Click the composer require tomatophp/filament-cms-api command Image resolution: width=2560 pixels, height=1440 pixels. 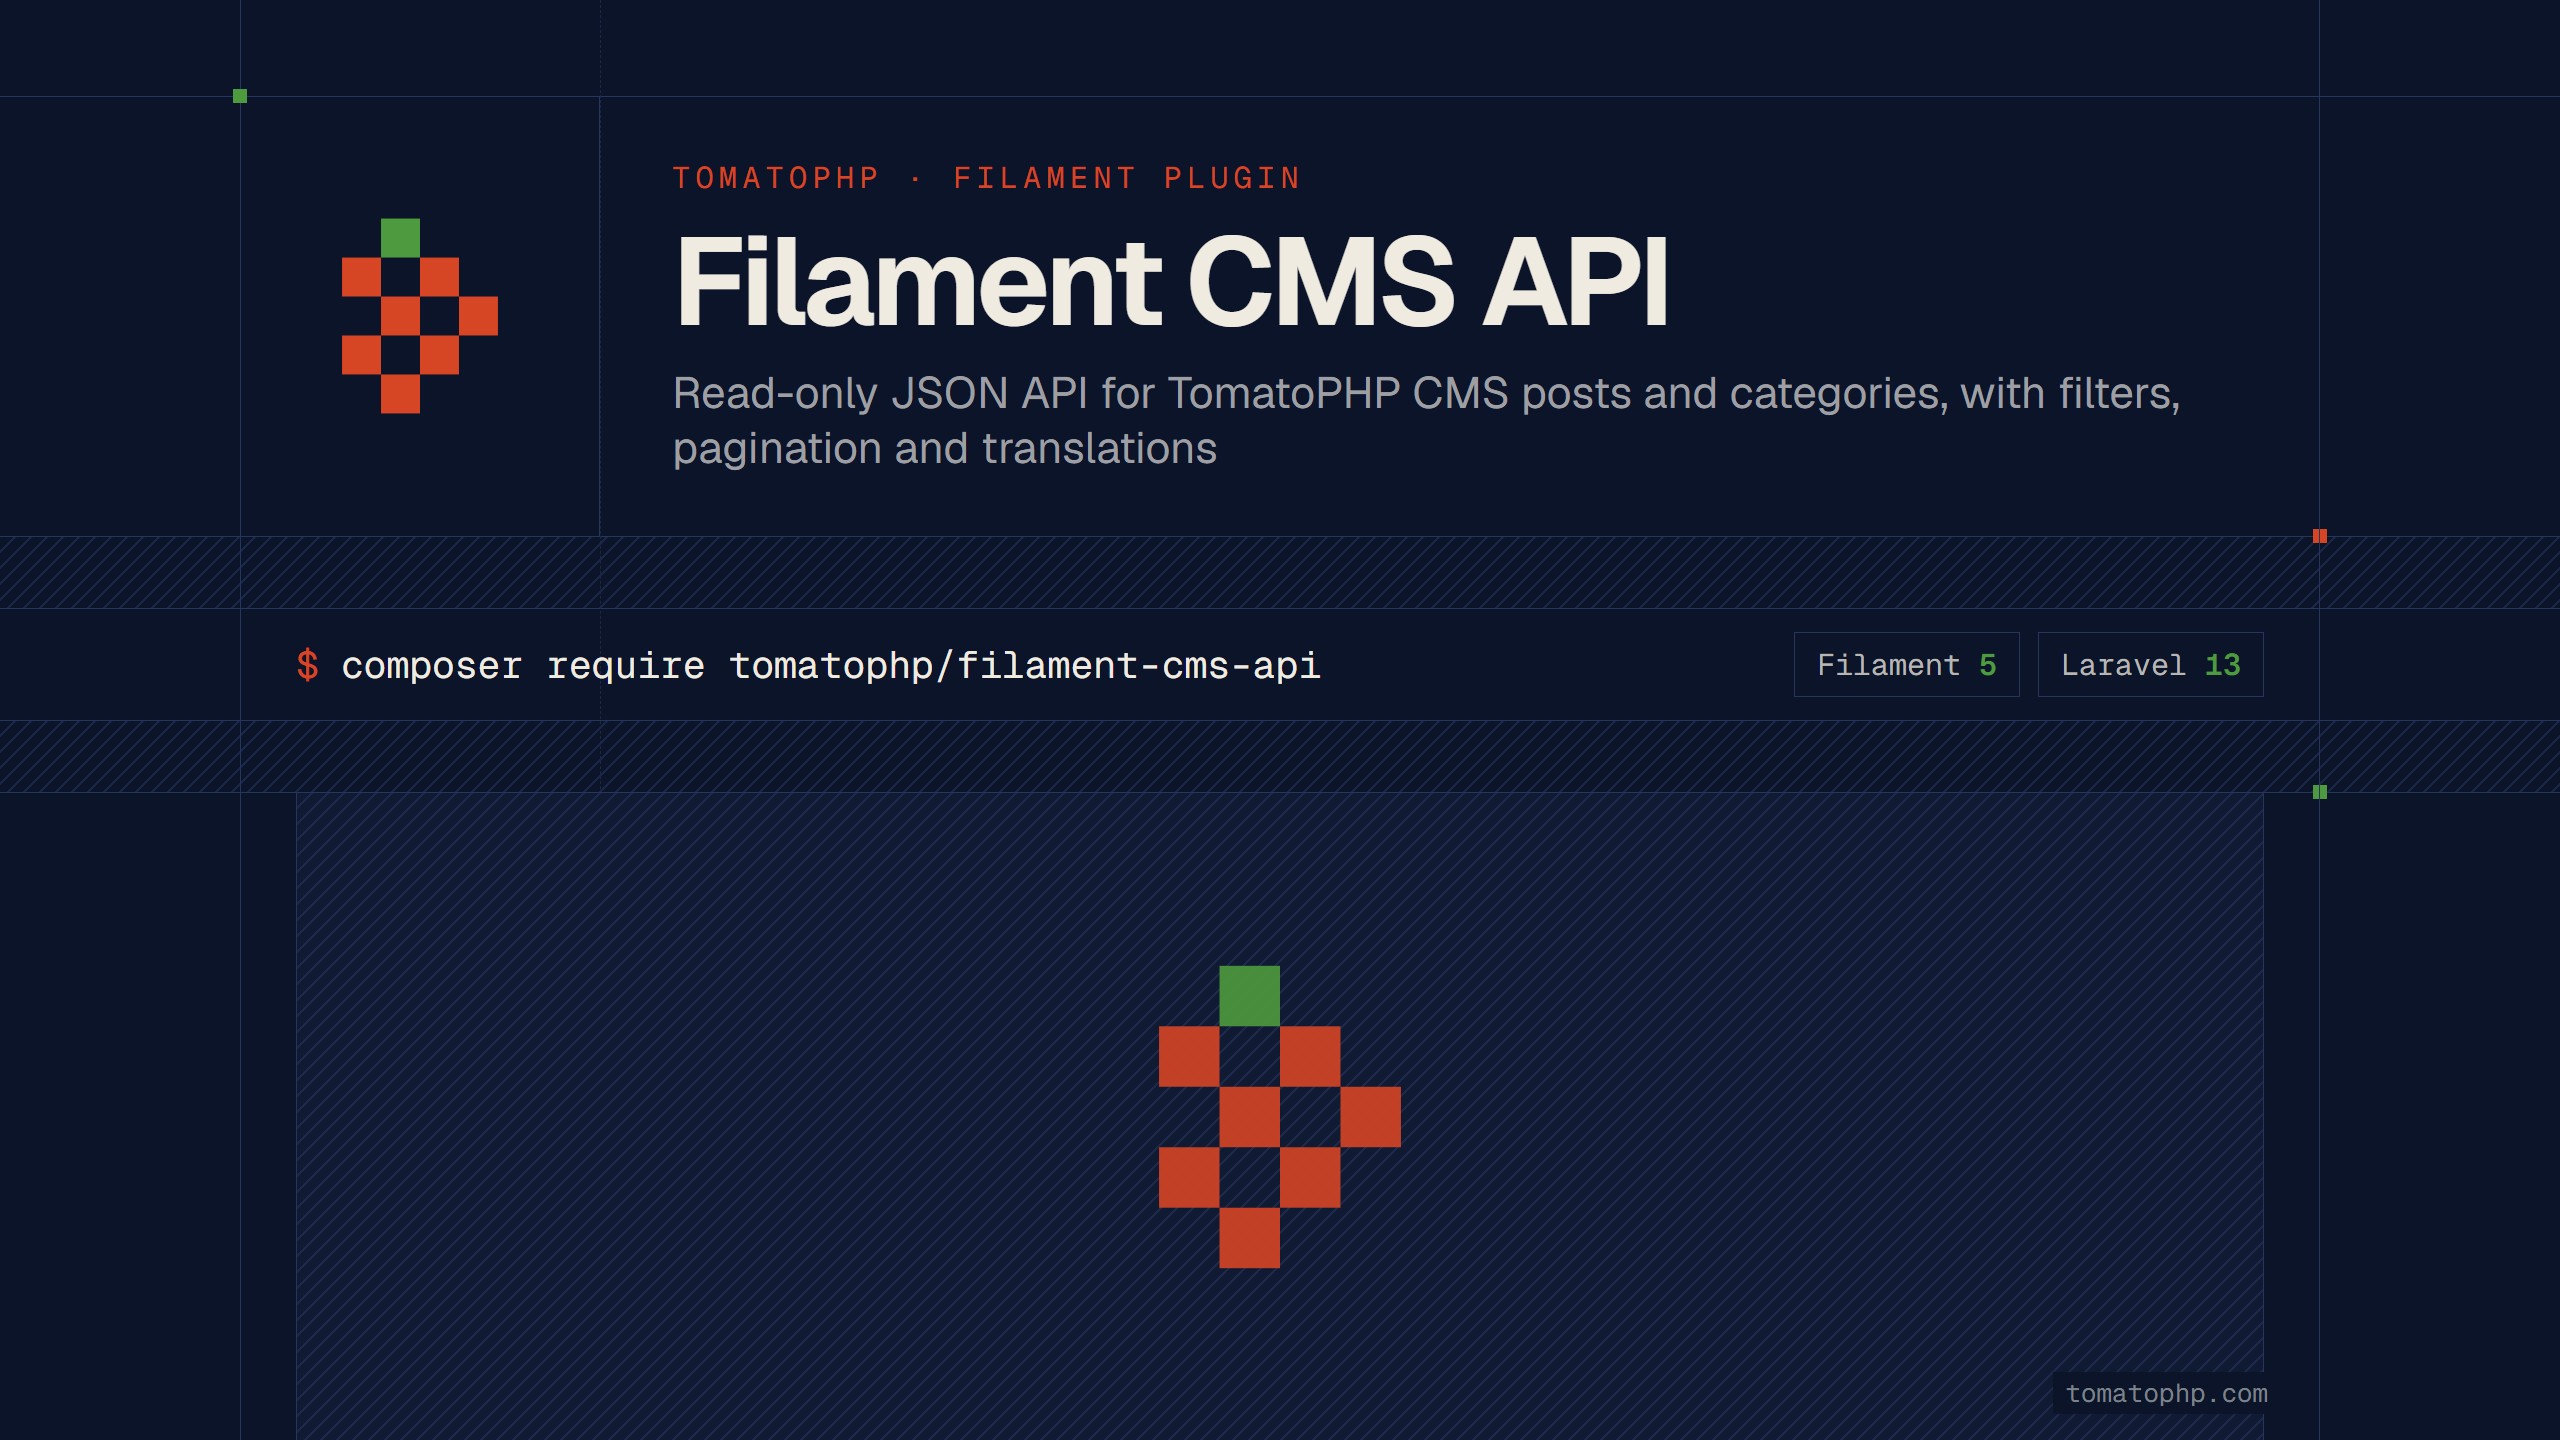(831, 666)
